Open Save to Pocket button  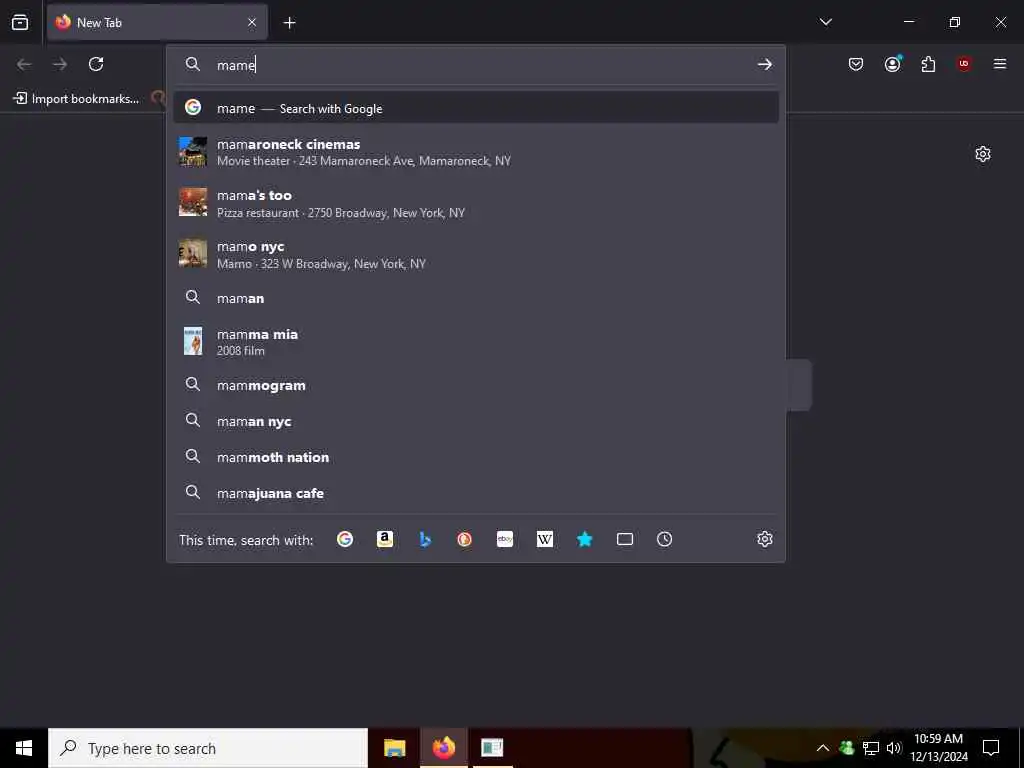pyautogui.click(x=856, y=64)
